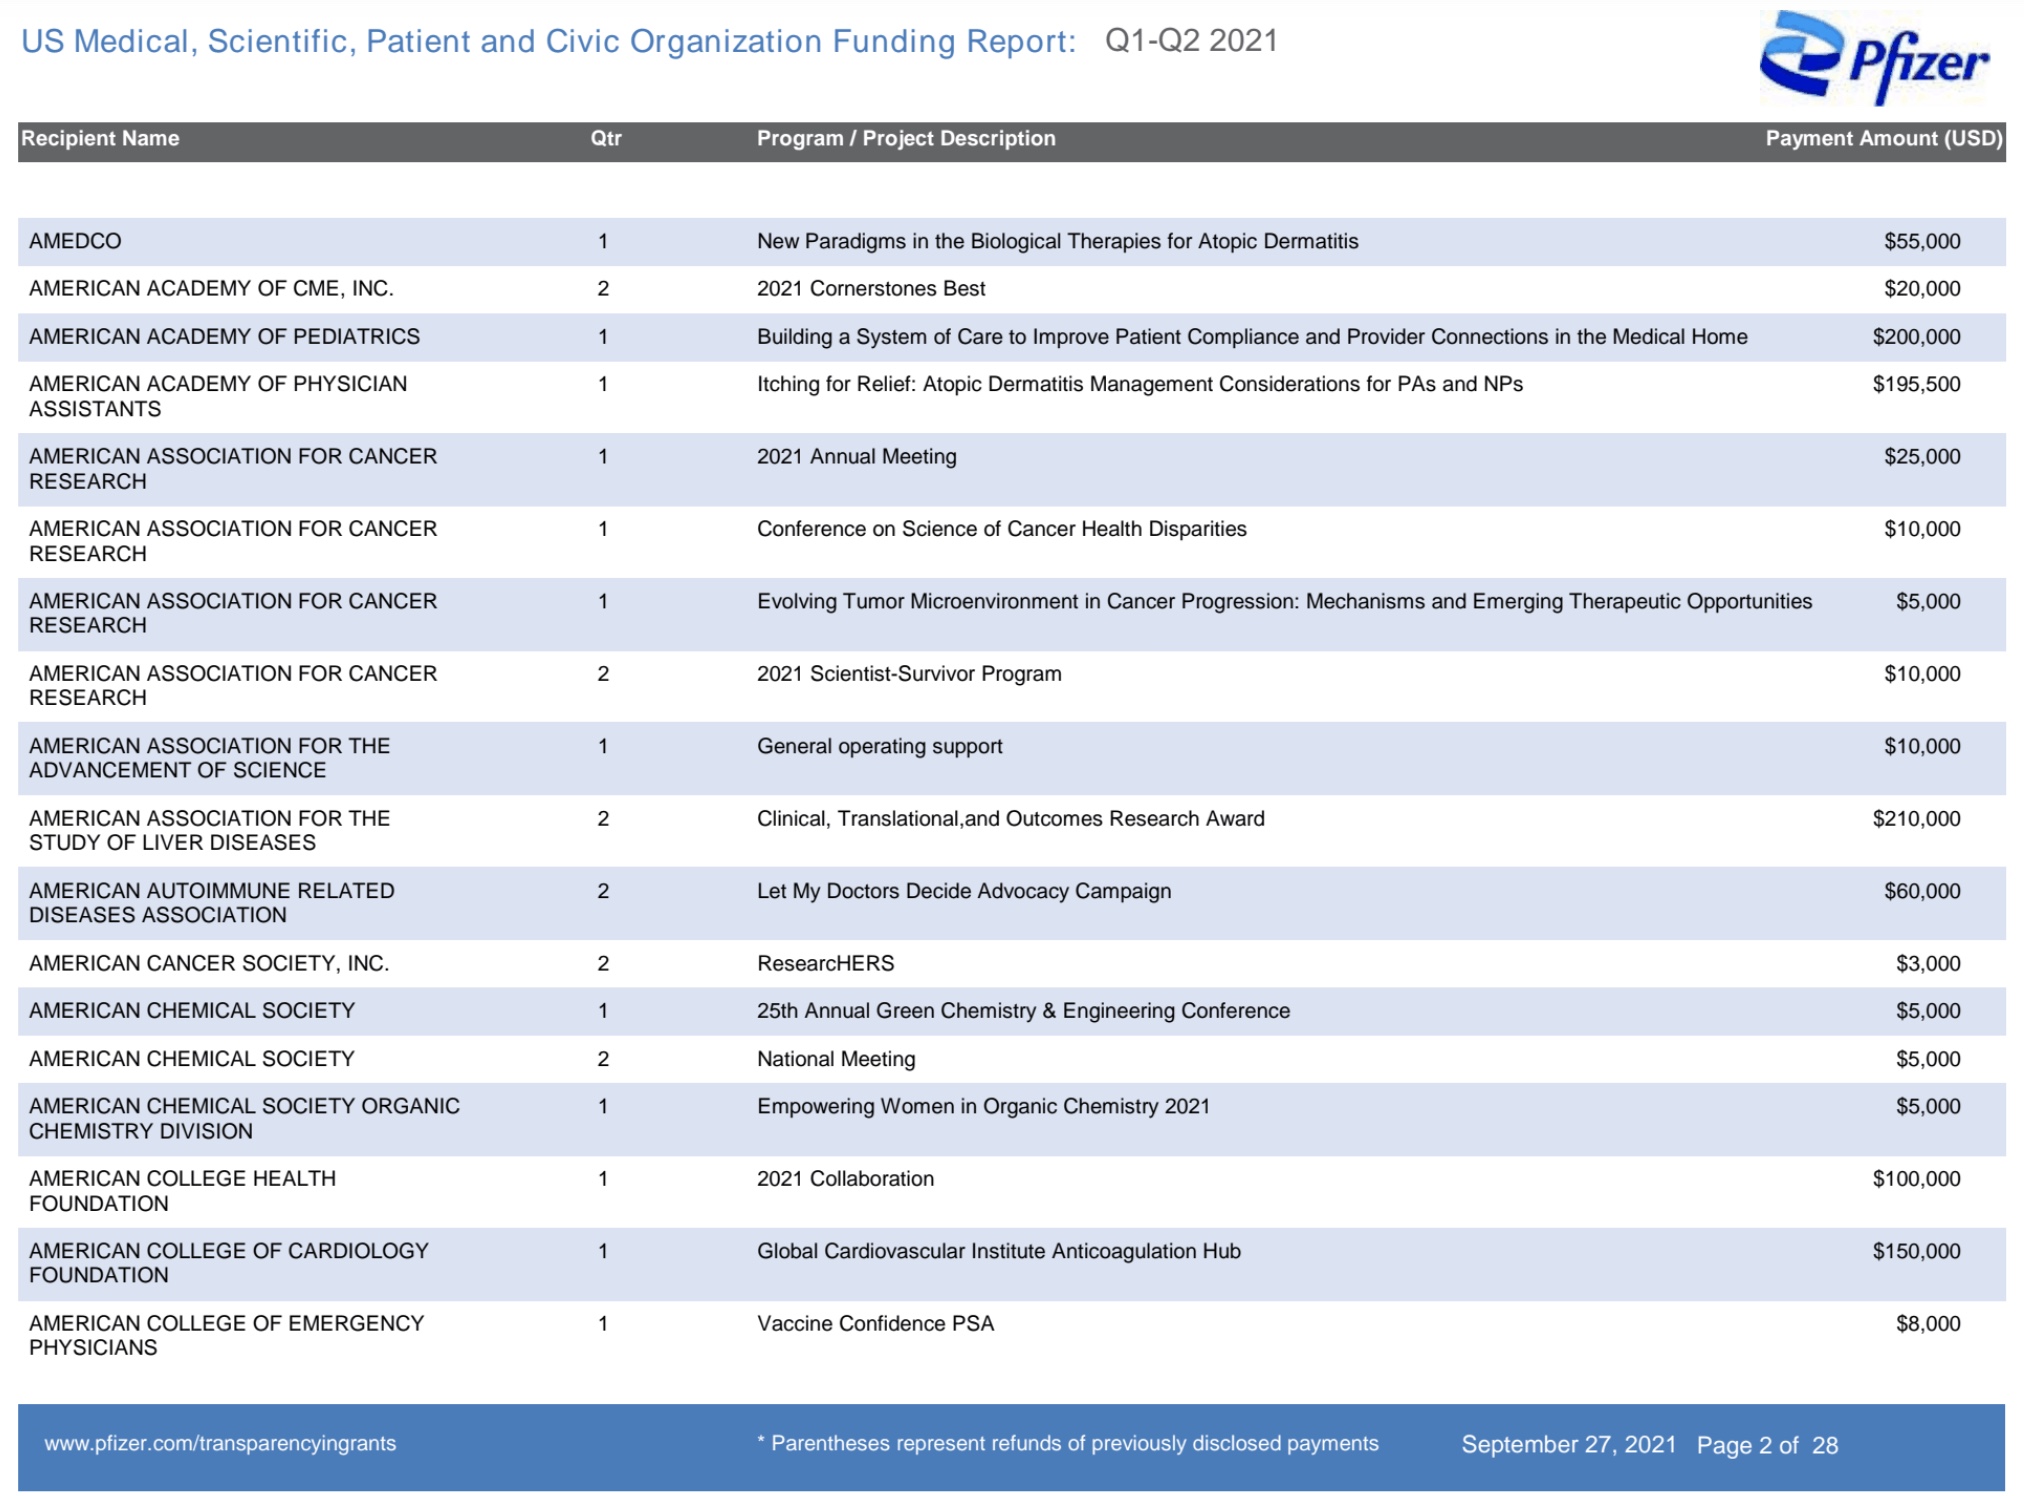Click the September 27, 2021 date
Screen dimensions: 2024x1496
1568,1445
